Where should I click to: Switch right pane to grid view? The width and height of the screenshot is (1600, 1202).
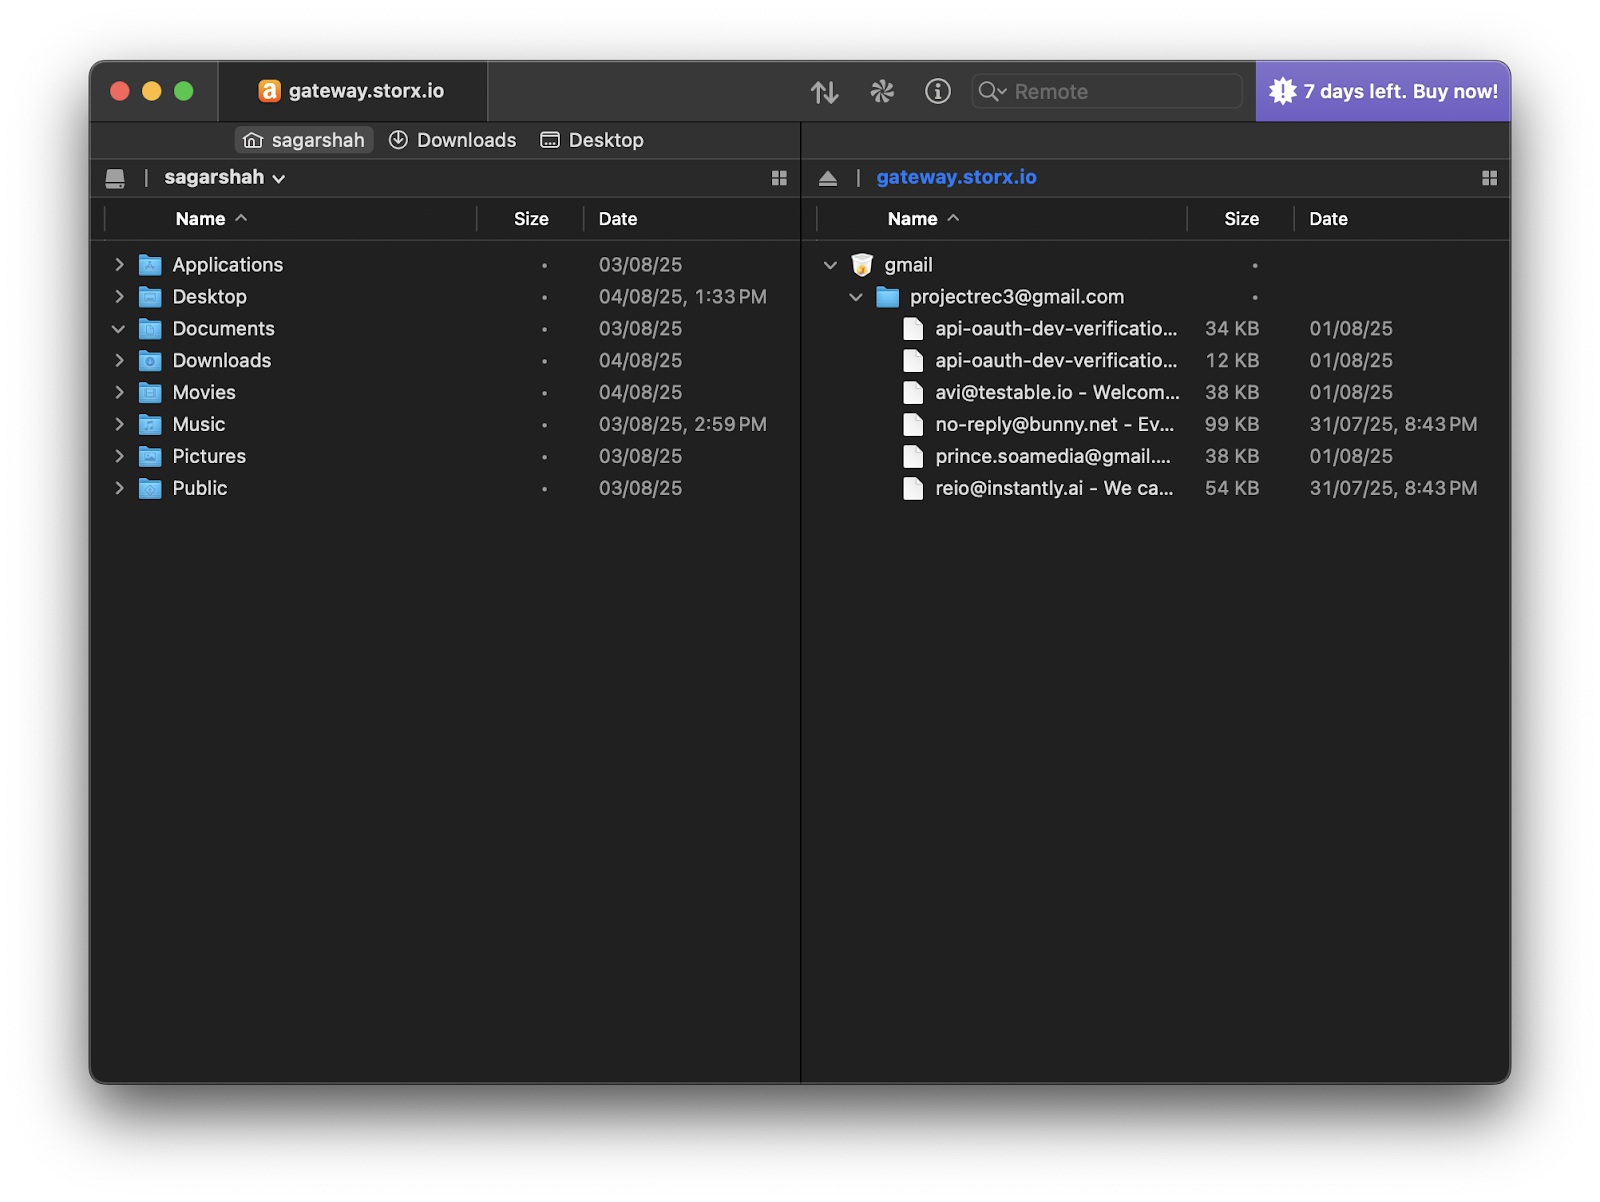pyautogui.click(x=1489, y=178)
